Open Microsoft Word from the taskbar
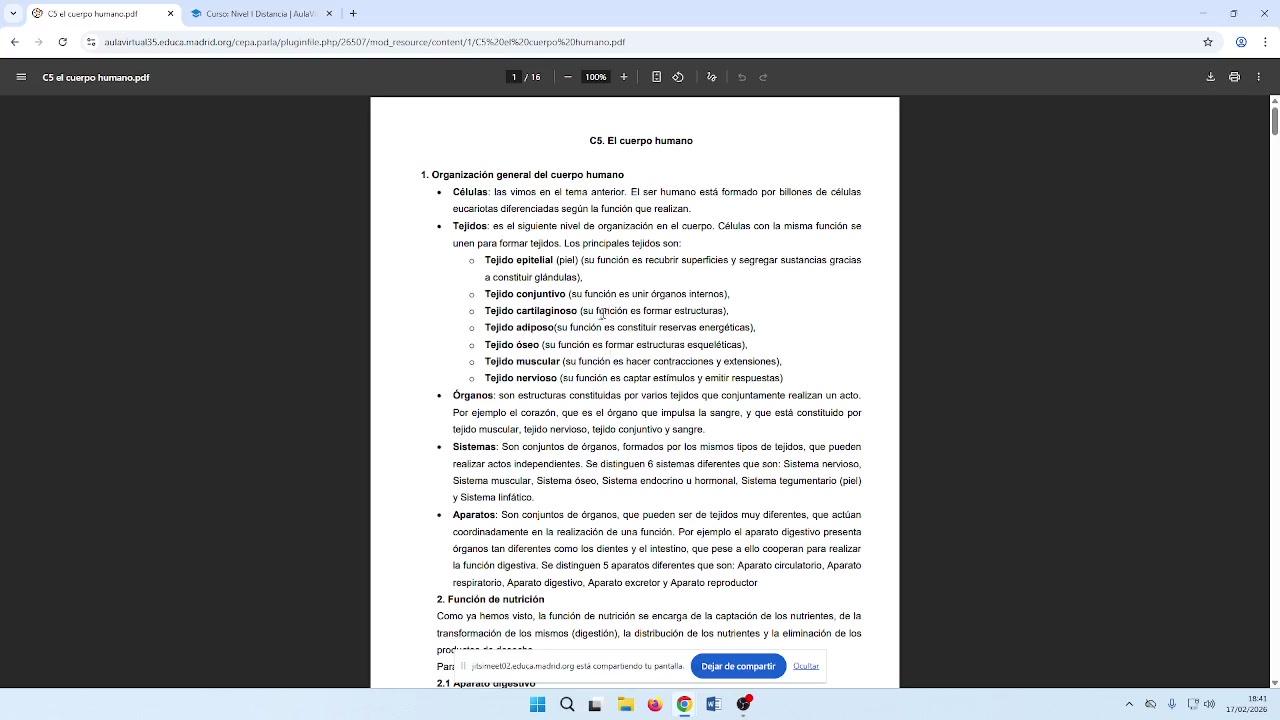Viewport: 1280px width, 720px height. [713, 704]
